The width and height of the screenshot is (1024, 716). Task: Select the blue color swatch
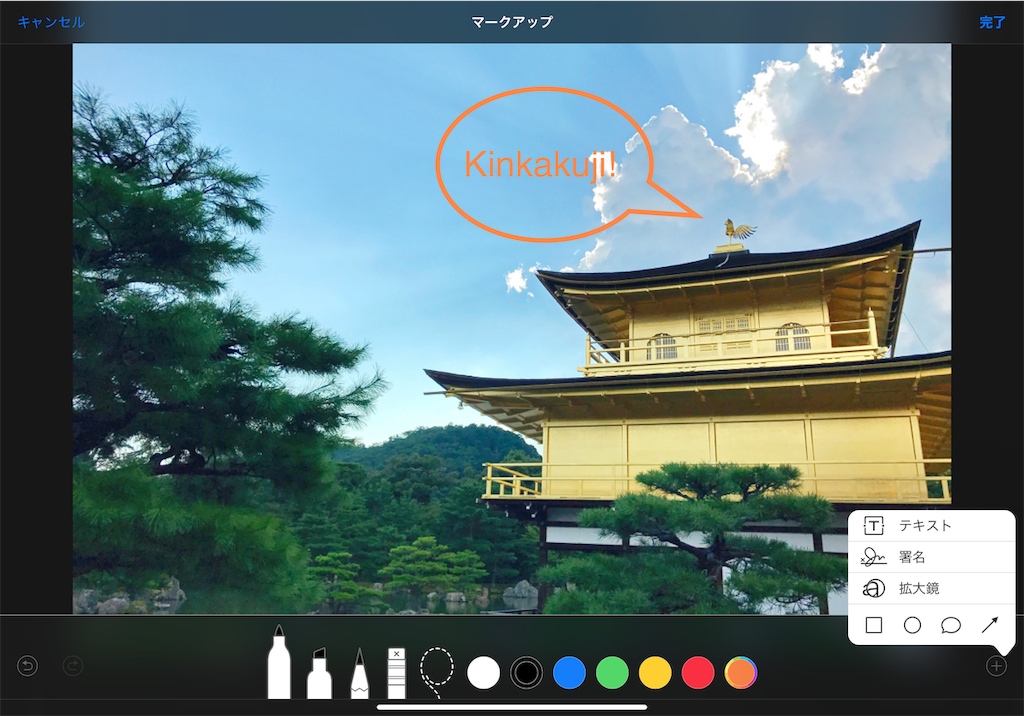point(569,673)
